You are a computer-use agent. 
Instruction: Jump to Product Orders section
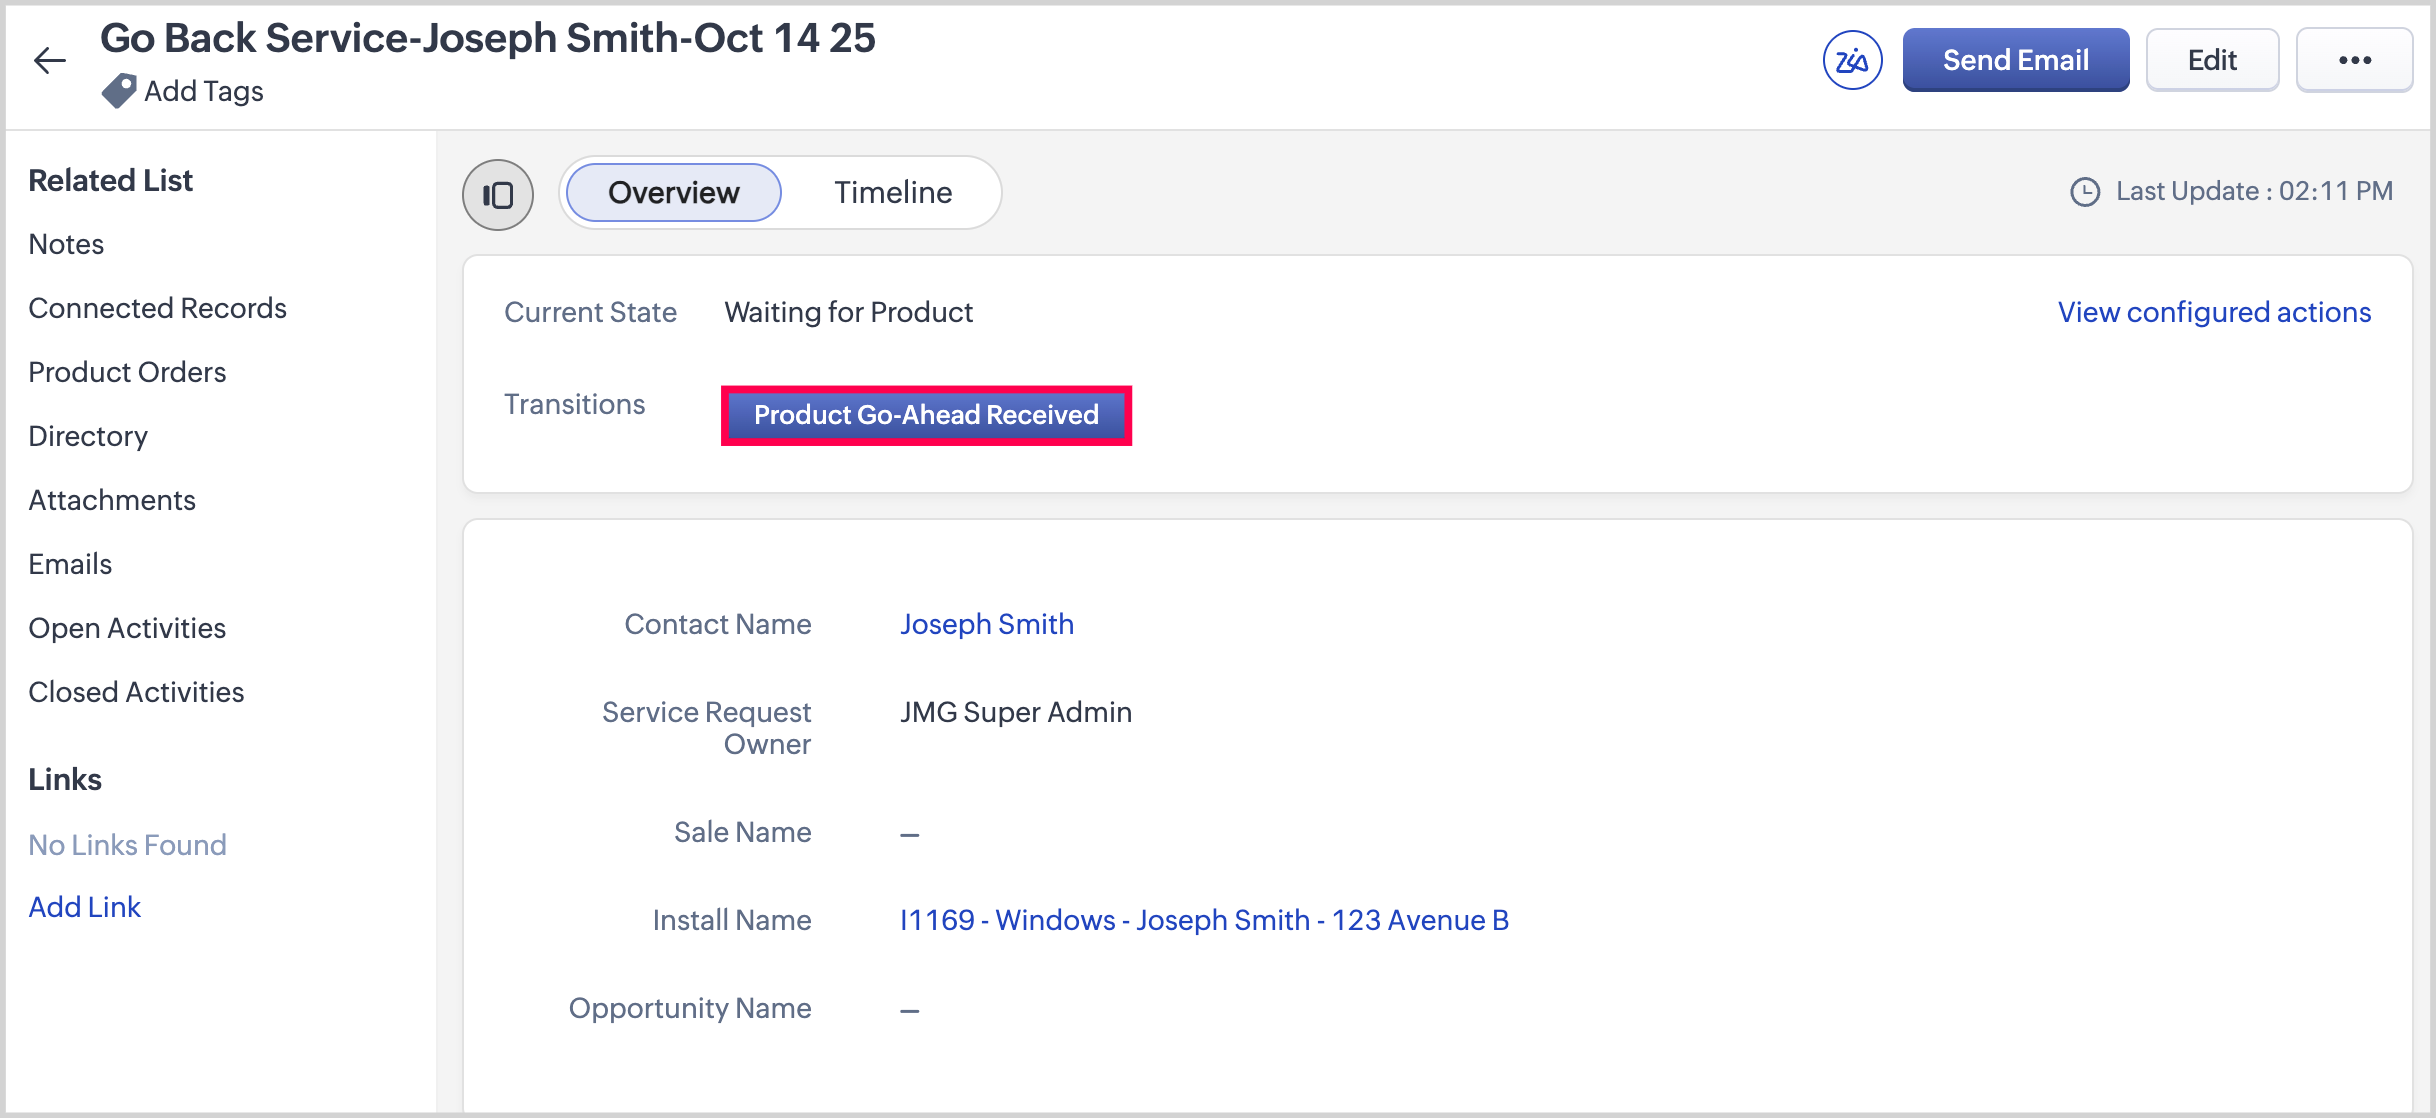[x=127, y=373]
